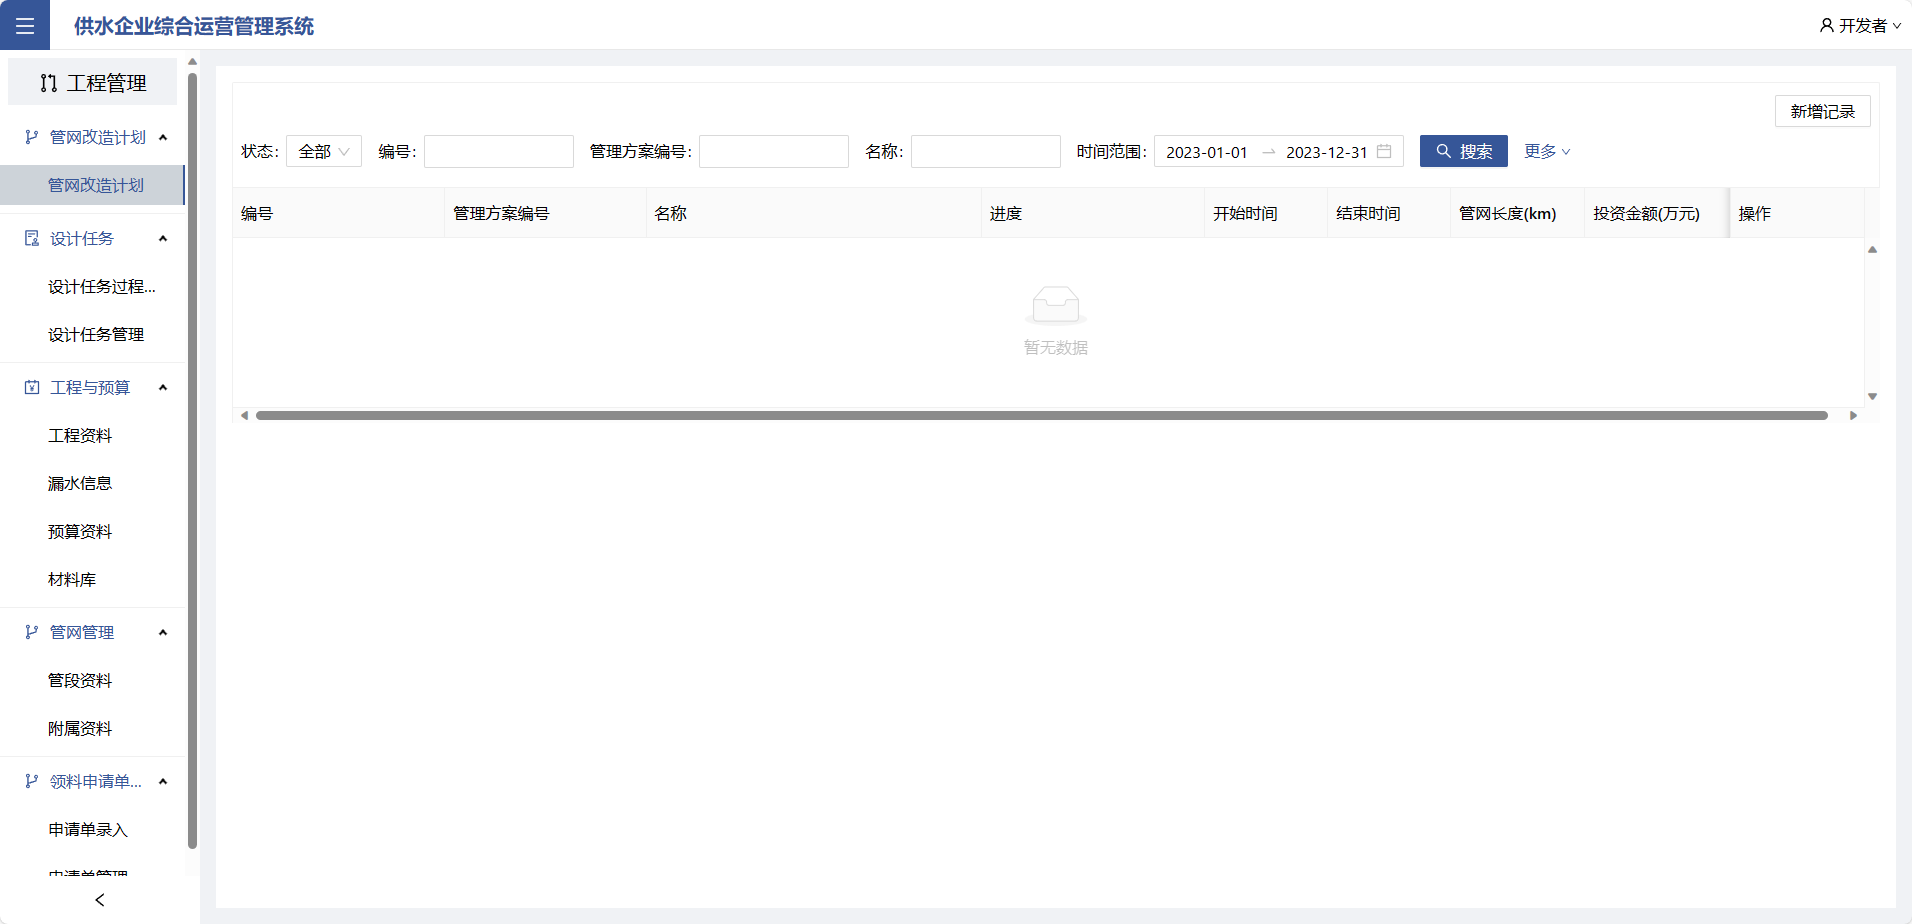
Task: Click the 编号 column header
Action: [x=339, y=213]
